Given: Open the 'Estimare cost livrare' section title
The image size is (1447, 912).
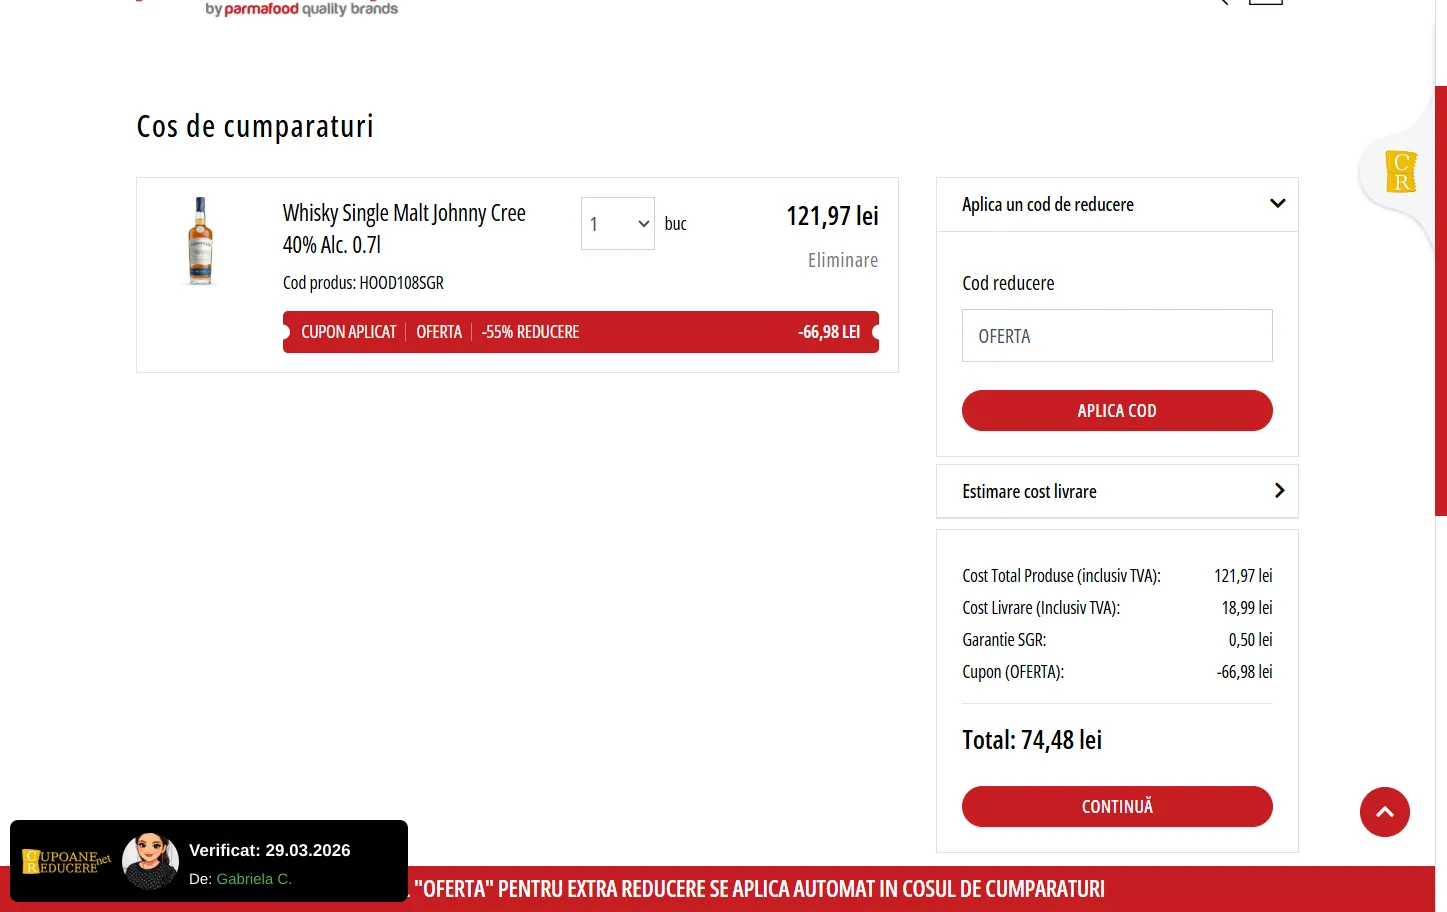Looking at the screenshot, I should [1029, 492].
